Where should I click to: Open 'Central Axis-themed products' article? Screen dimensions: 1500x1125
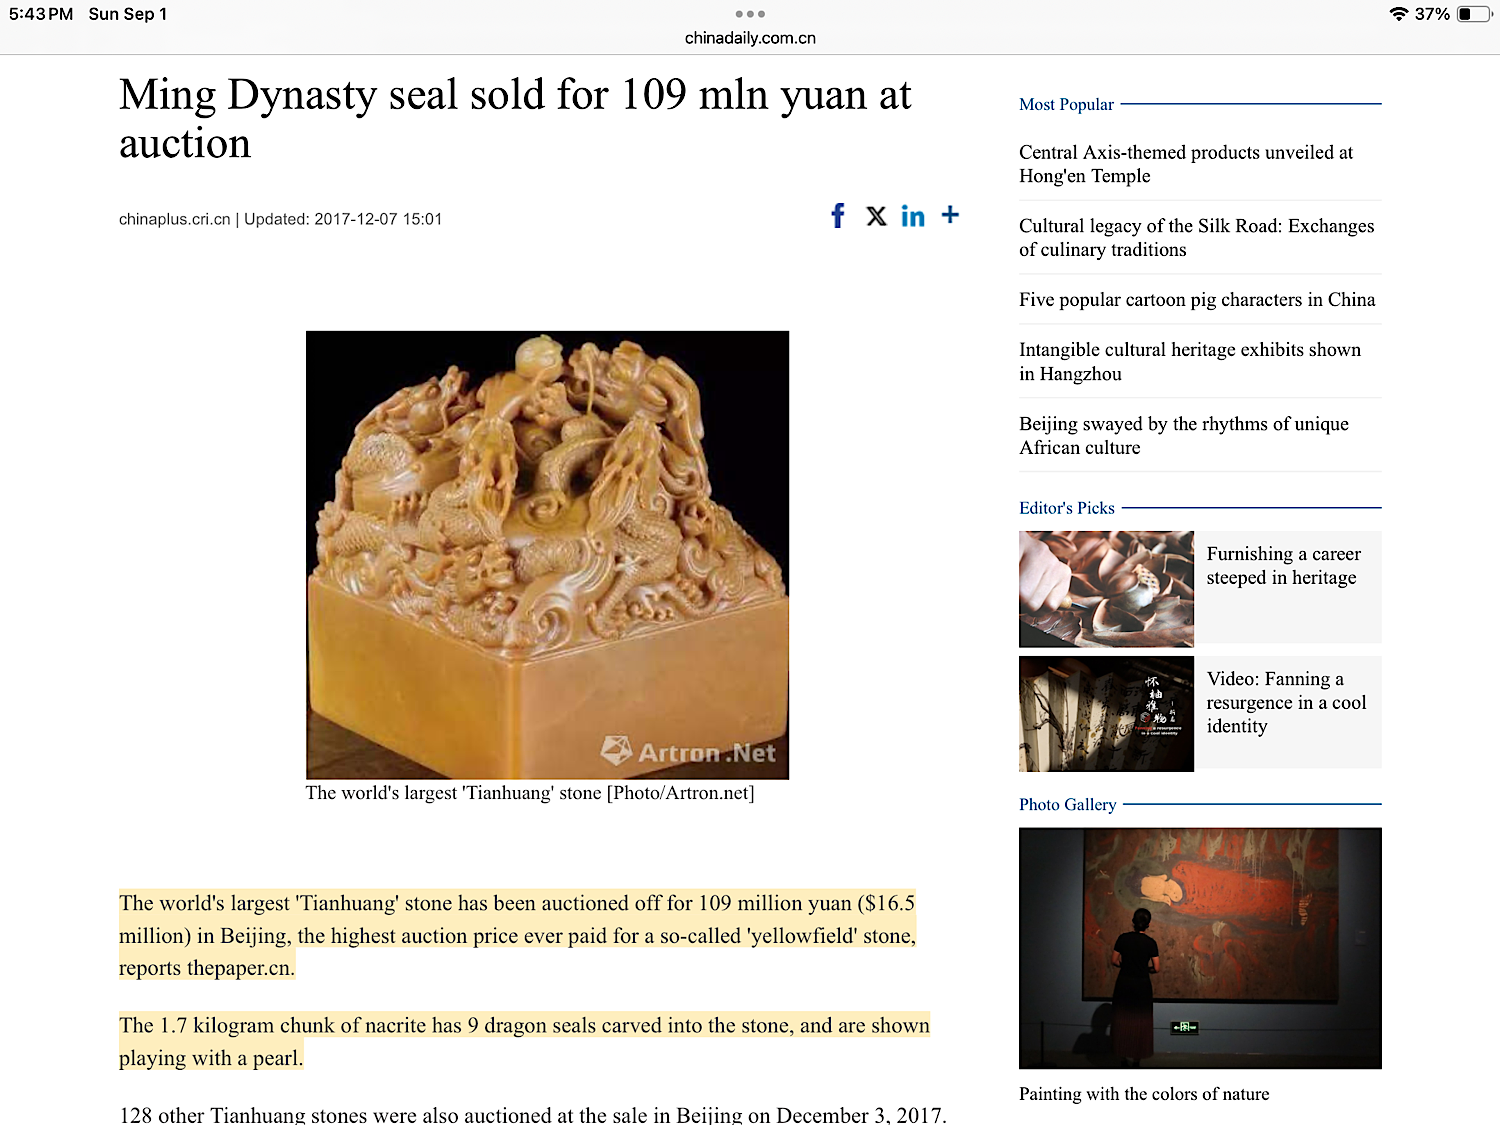(1185, 164)
